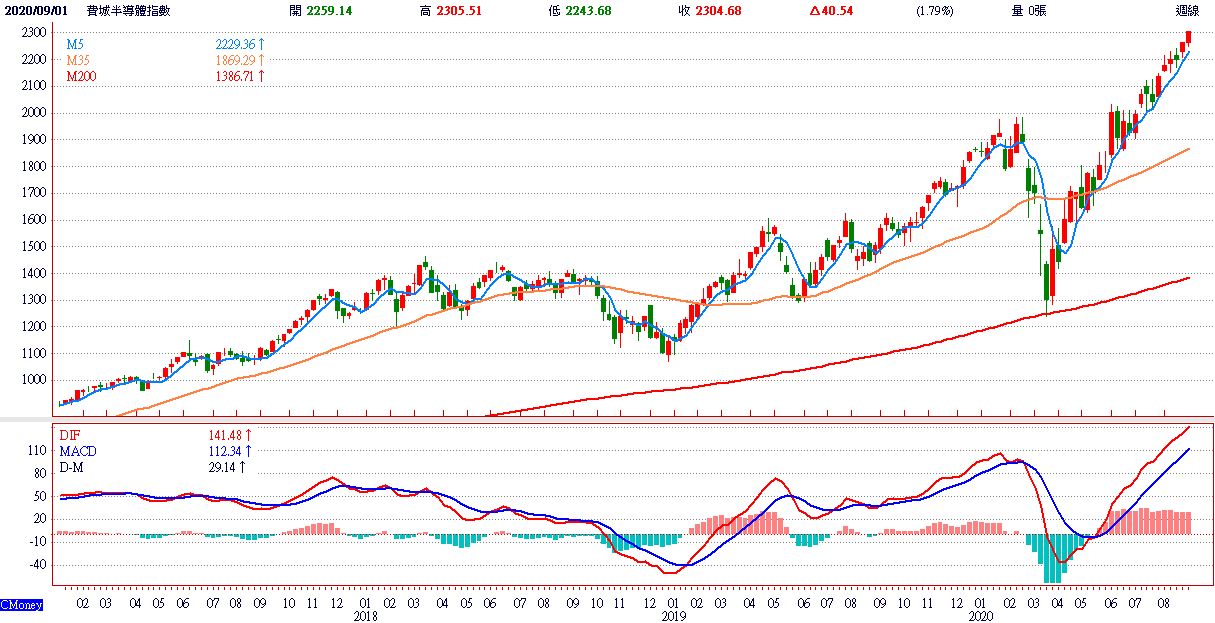Select the 週線 weekly period label
Viewport: 1215px width, 623px height.
(1188, 11)
